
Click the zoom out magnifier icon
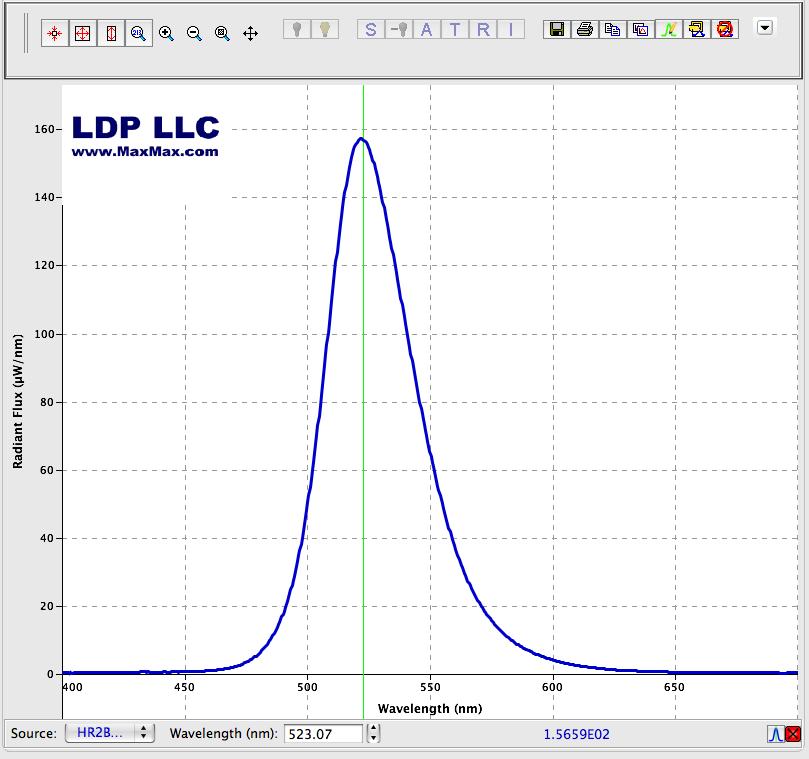194,34
